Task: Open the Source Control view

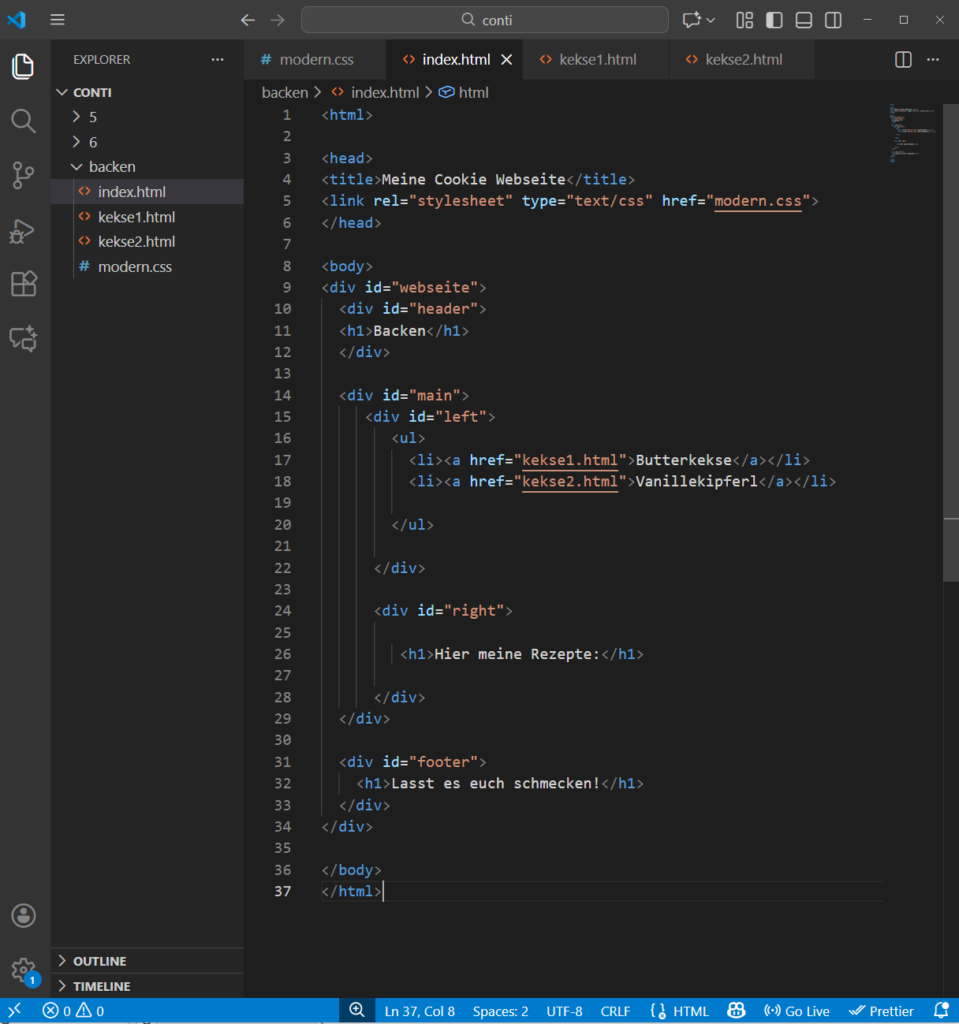Action: pos(23,177)
